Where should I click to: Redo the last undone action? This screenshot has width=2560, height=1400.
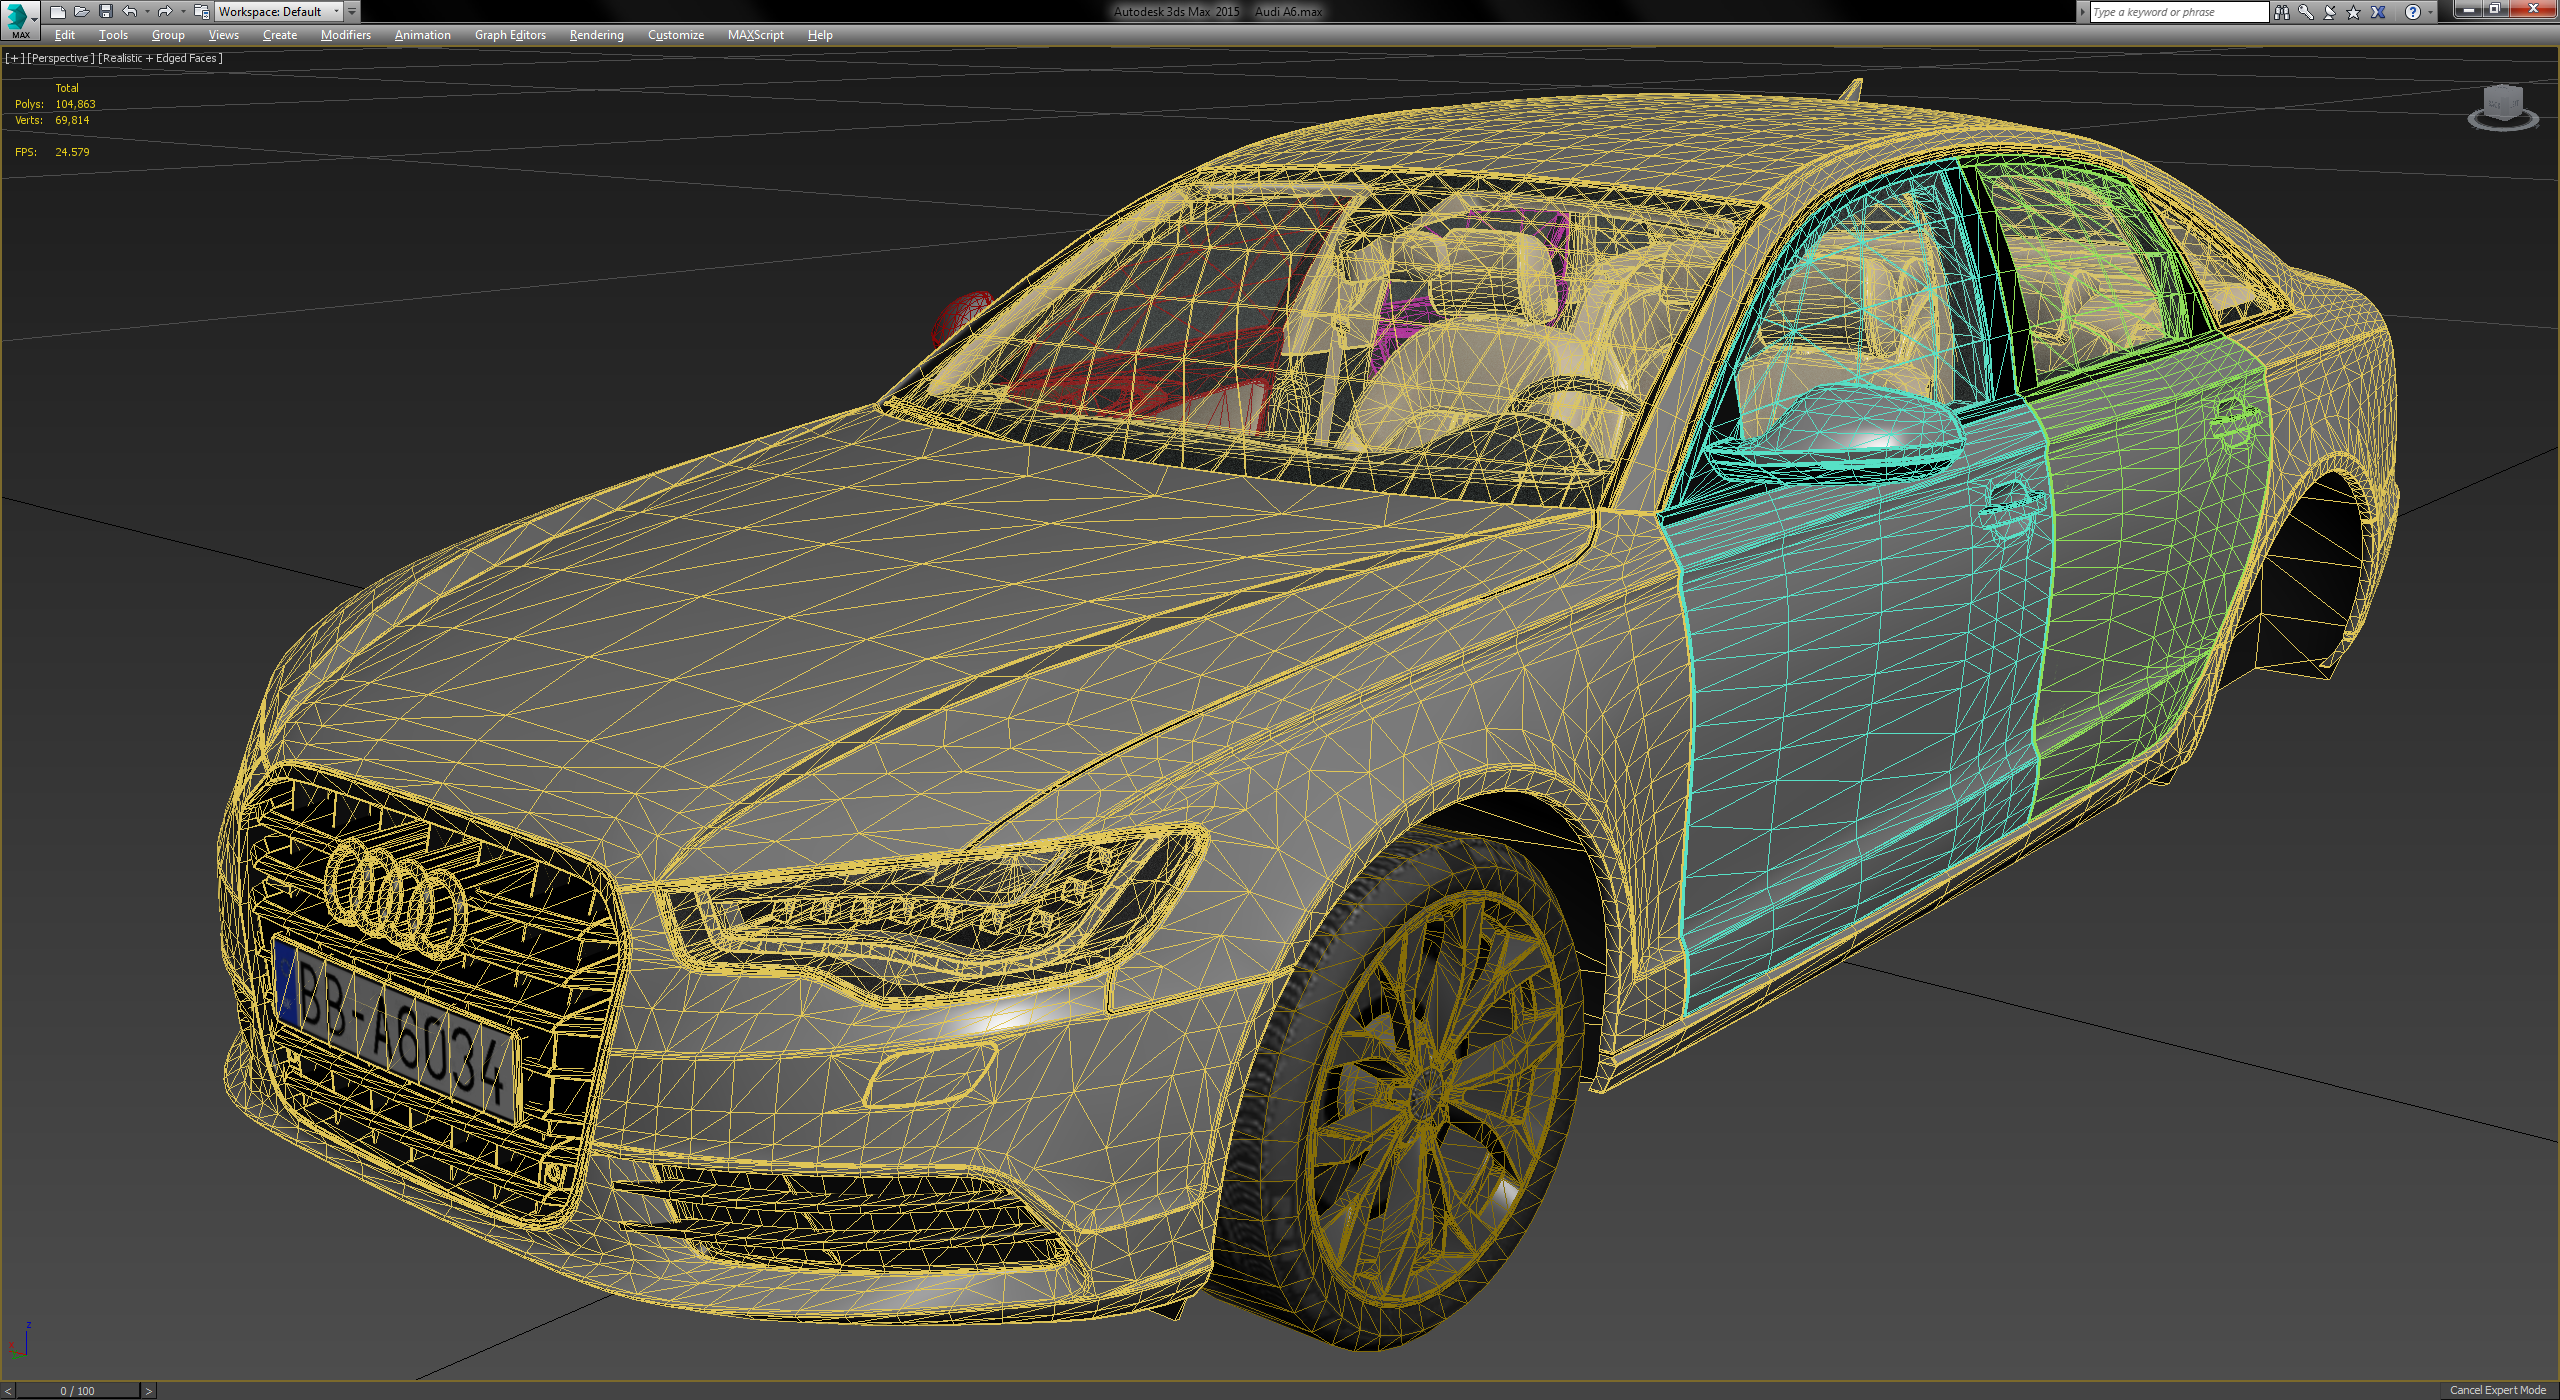166,12
